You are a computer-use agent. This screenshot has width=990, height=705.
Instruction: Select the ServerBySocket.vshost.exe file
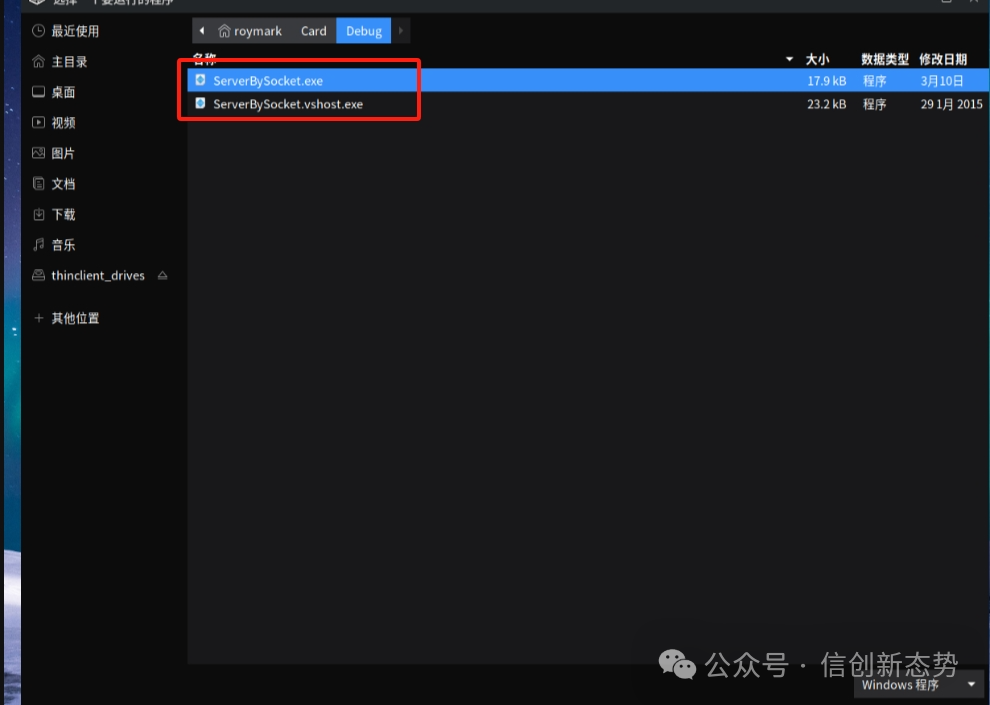(588, 104)
